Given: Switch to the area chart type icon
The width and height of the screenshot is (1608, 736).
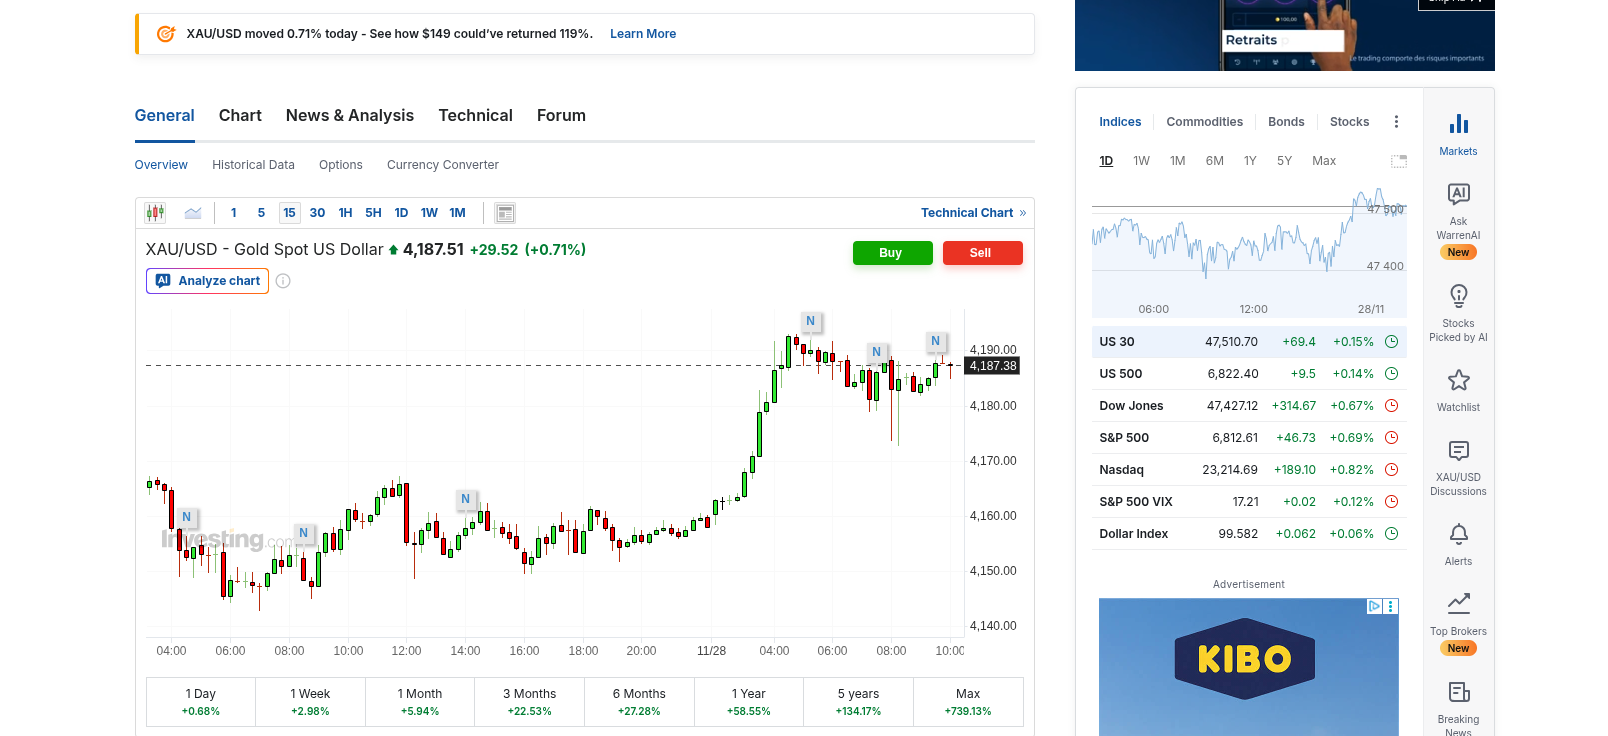Looking at the screenshot, I should (193, 213).
